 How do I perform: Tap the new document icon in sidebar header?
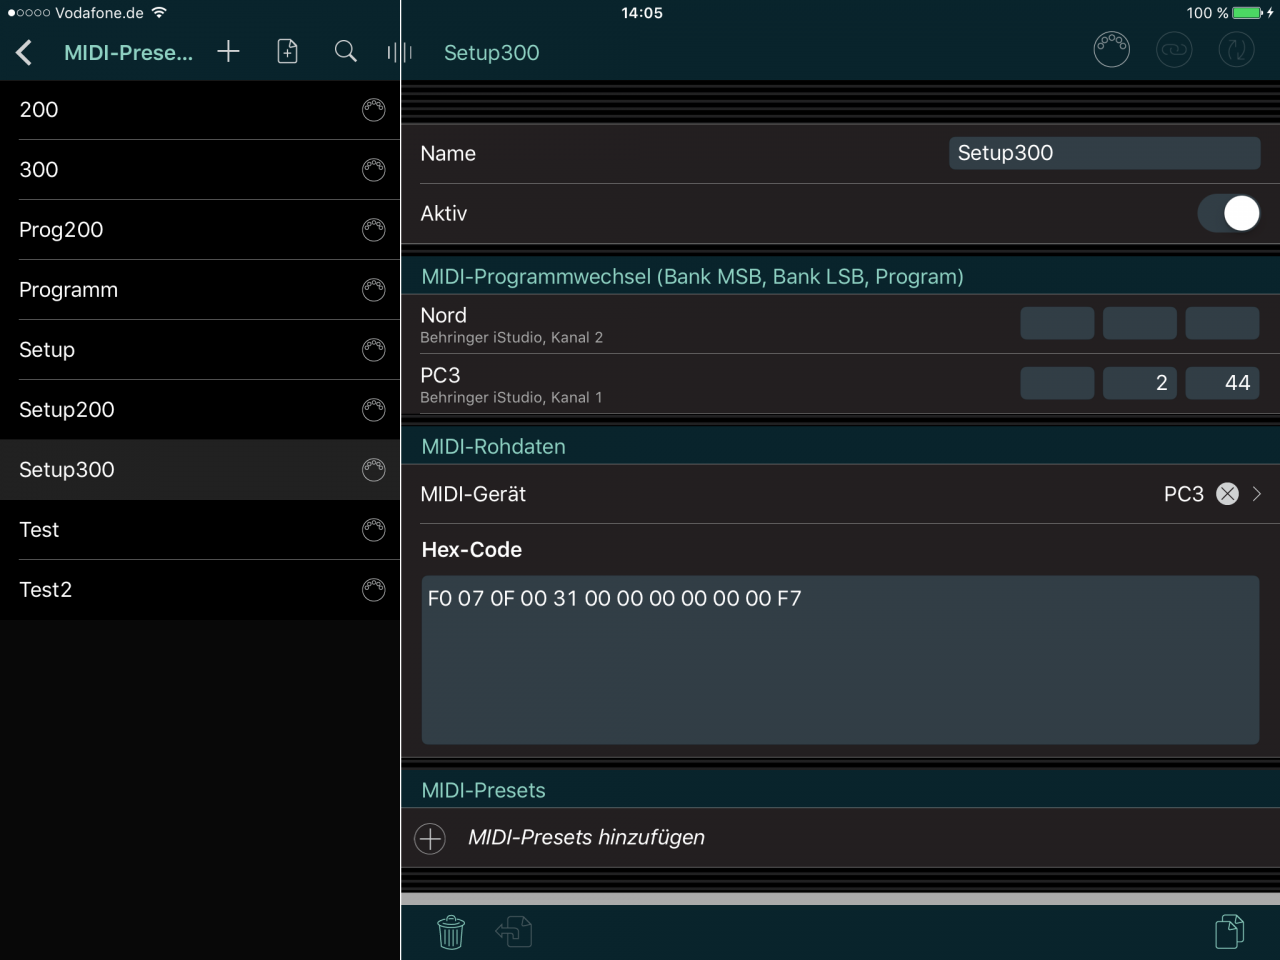287,51
